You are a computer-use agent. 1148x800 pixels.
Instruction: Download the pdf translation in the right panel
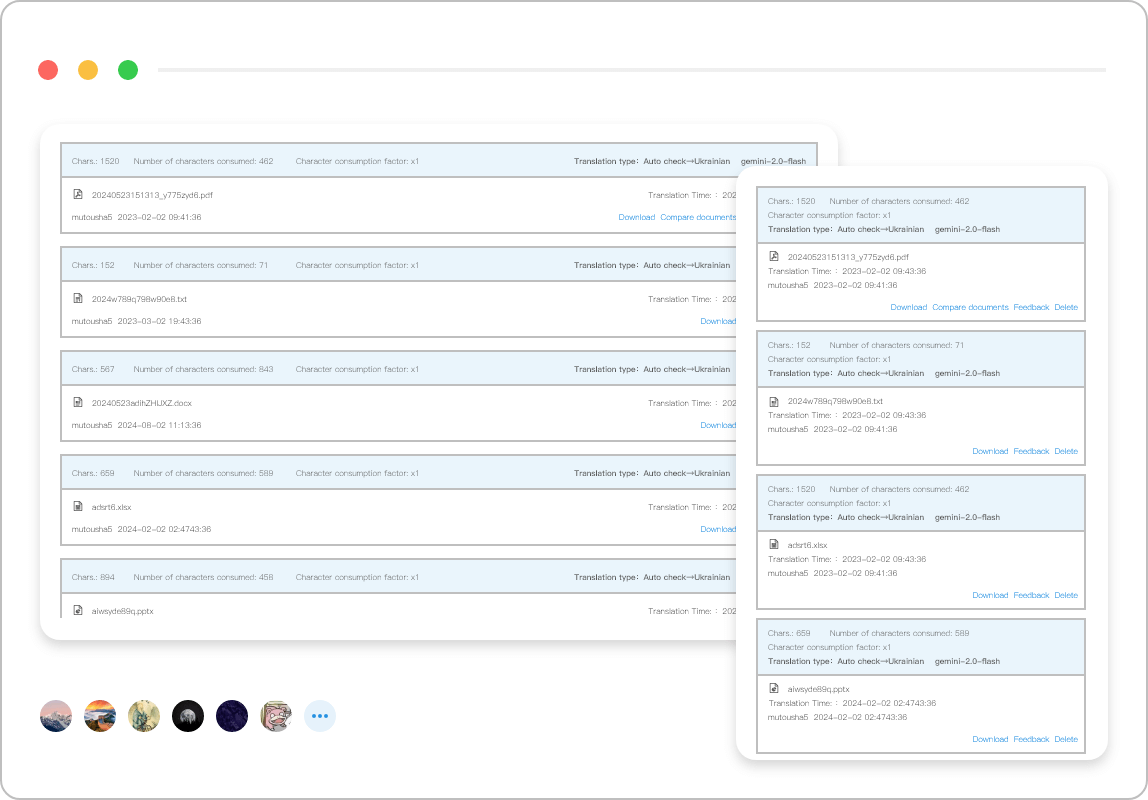(x=909, y=307)
